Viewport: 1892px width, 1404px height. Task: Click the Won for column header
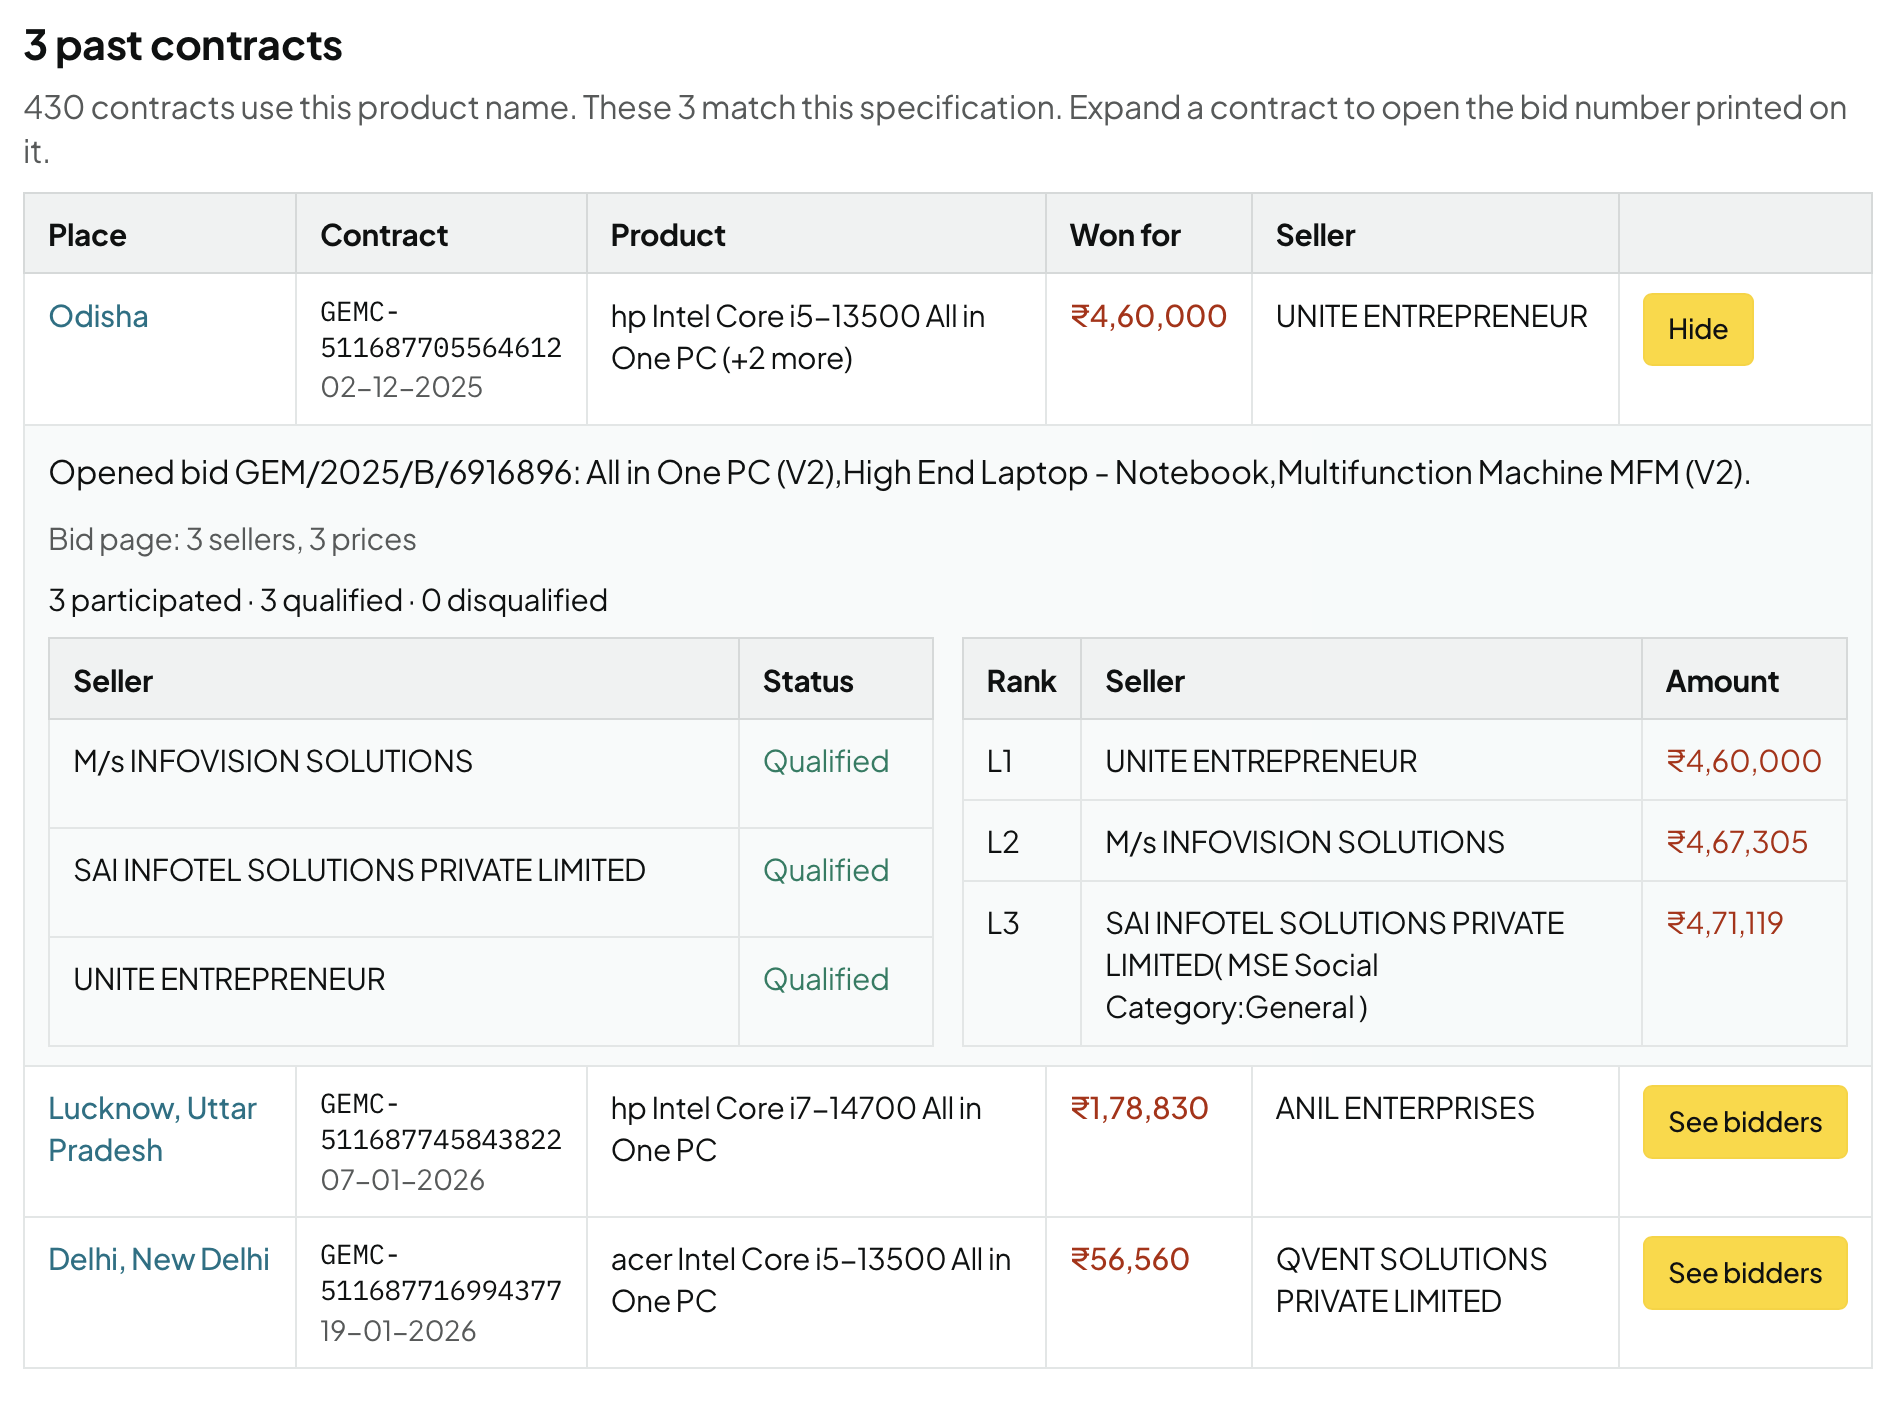pyautogui.click(x=1149, y=234)
